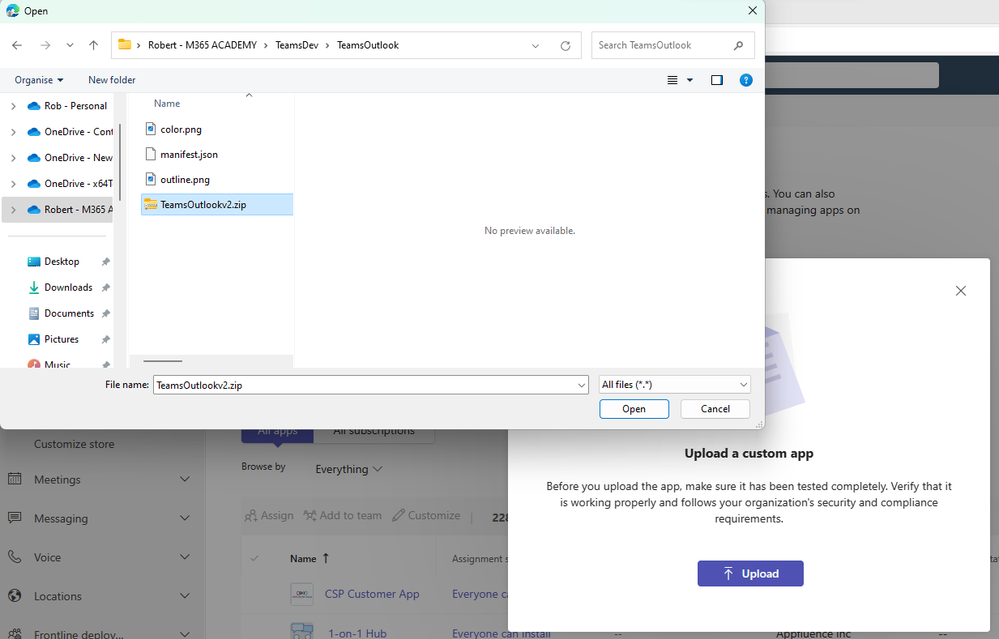Open the Browse by Everything dropdown

point(349,469)
